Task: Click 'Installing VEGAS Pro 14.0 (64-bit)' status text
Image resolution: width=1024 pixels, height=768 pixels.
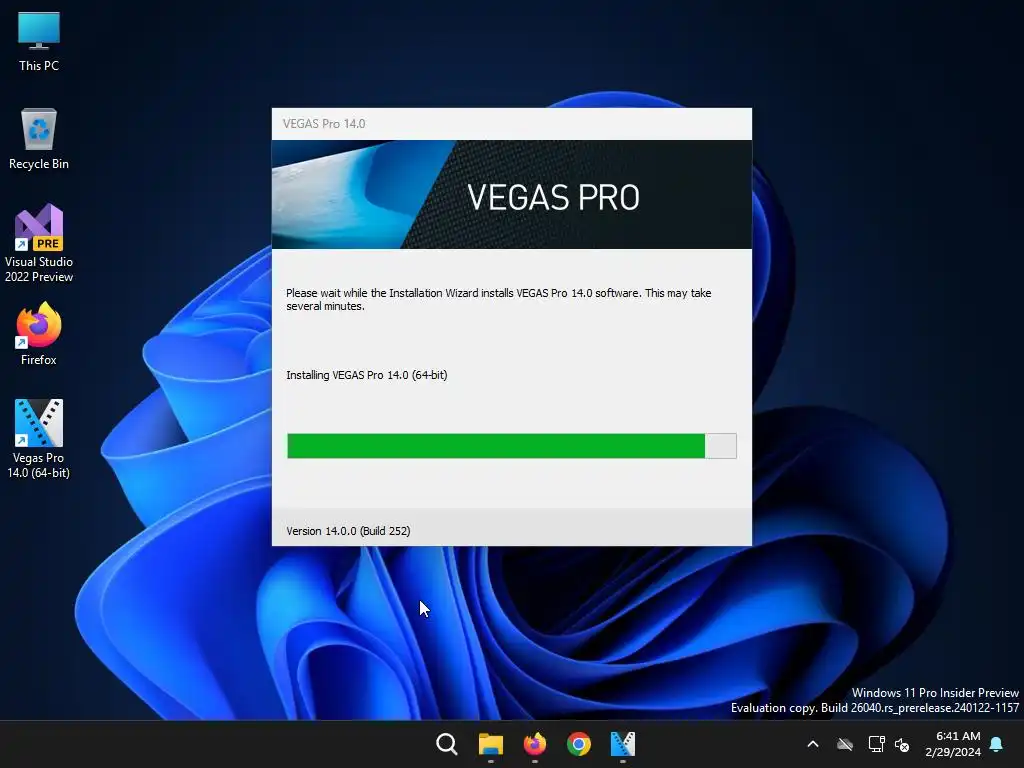Action: point(366,375)
